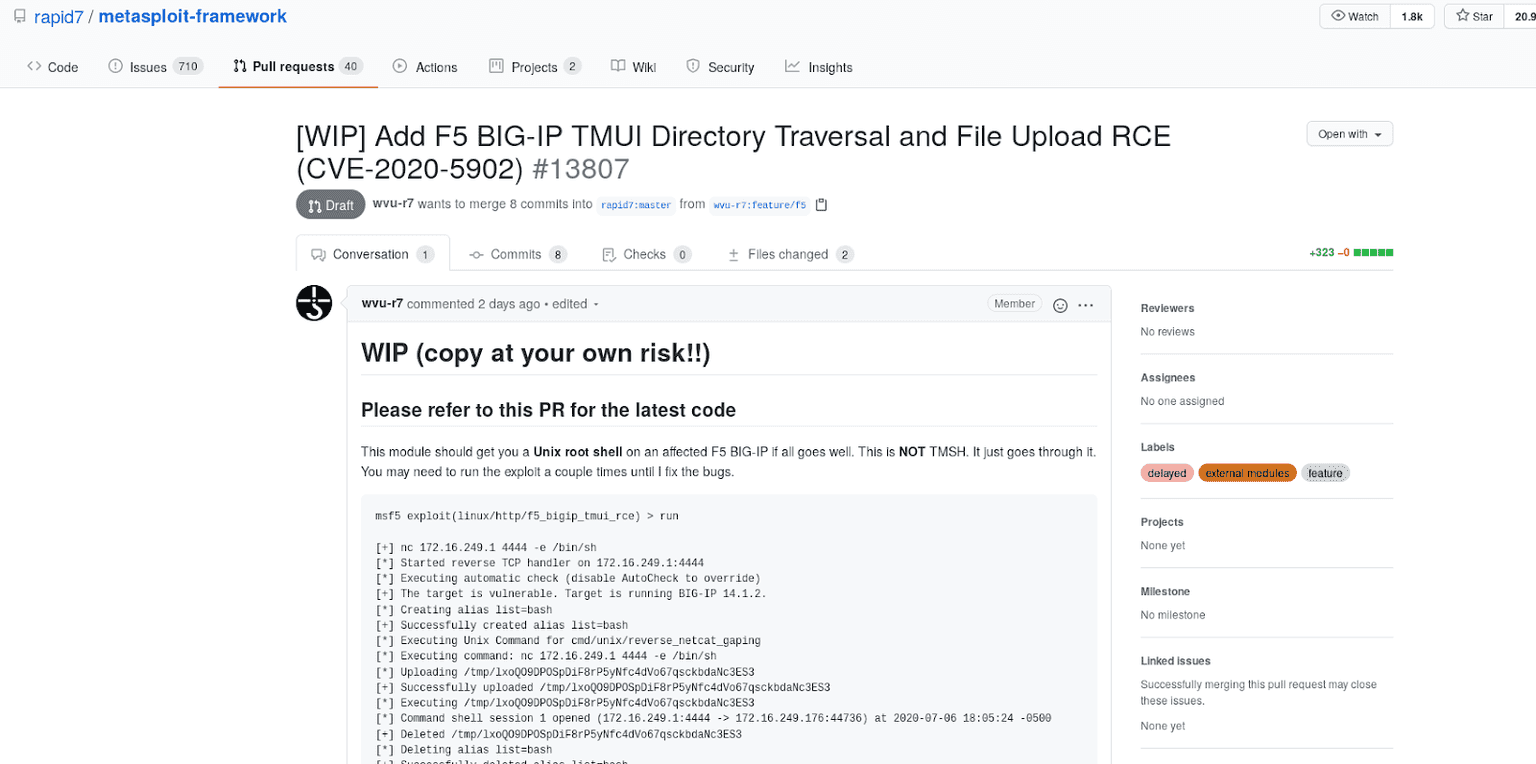The image size is (1536, 764).
Task: Click the Projects sidebar heading
Action: click(1162, 522)
